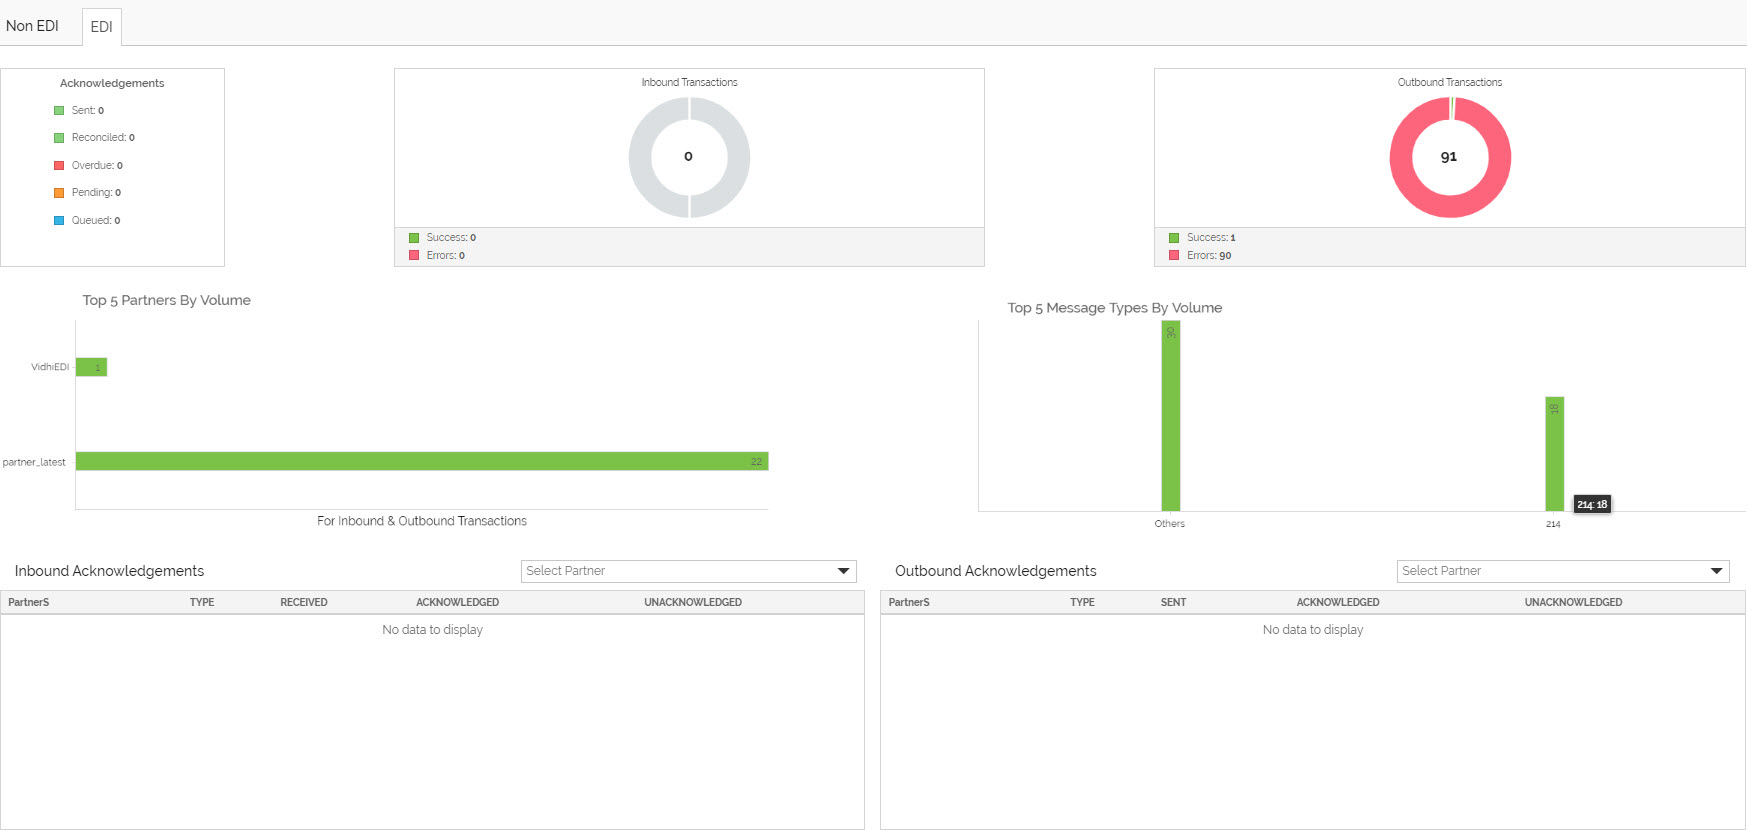The width and height of the screenshot is (1747, 830).
Task: Open Outbound Acknowledgements Select Partner dropdown arrow
Action: [x=1717, y=571]
